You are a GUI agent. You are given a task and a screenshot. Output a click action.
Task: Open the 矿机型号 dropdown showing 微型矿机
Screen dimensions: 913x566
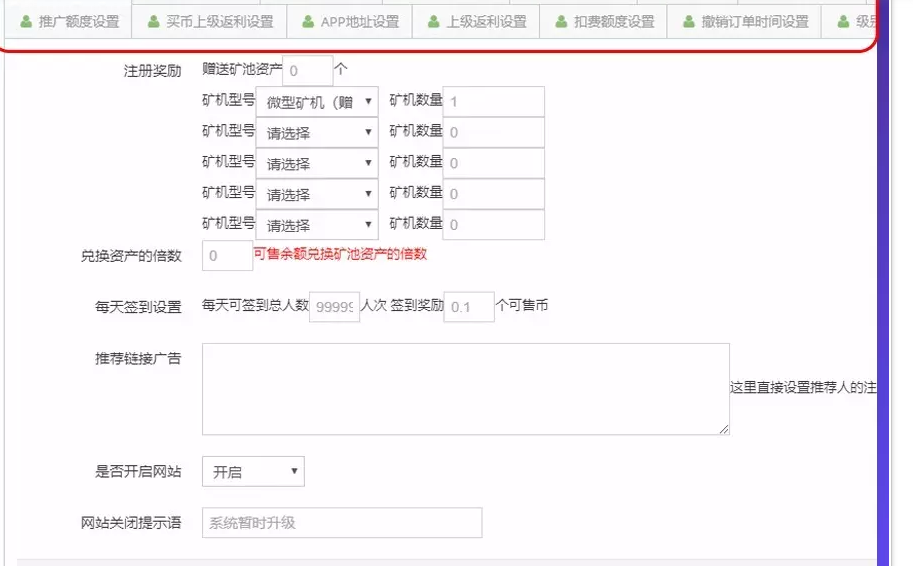click(x=317, y=102)
